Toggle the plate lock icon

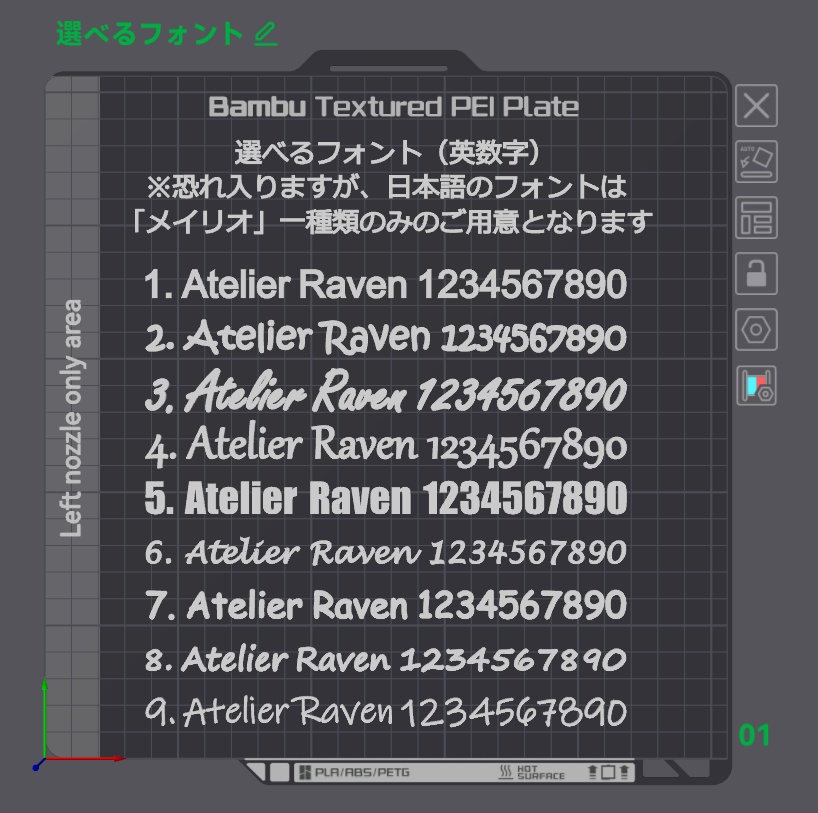(x=756, y=273)
